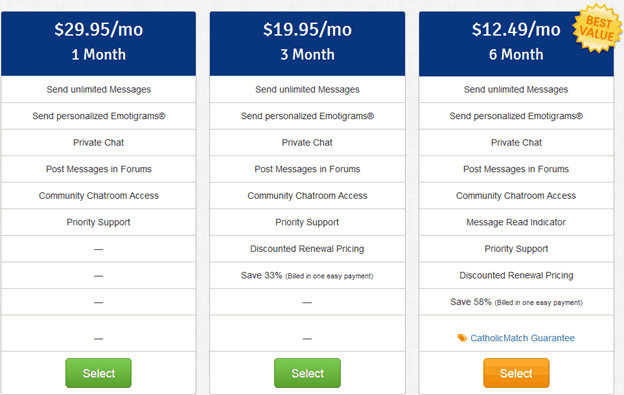Click Save 33% row in 3 Month plan
The height and width of the screenshot is (395, 624).
(307, 275)
